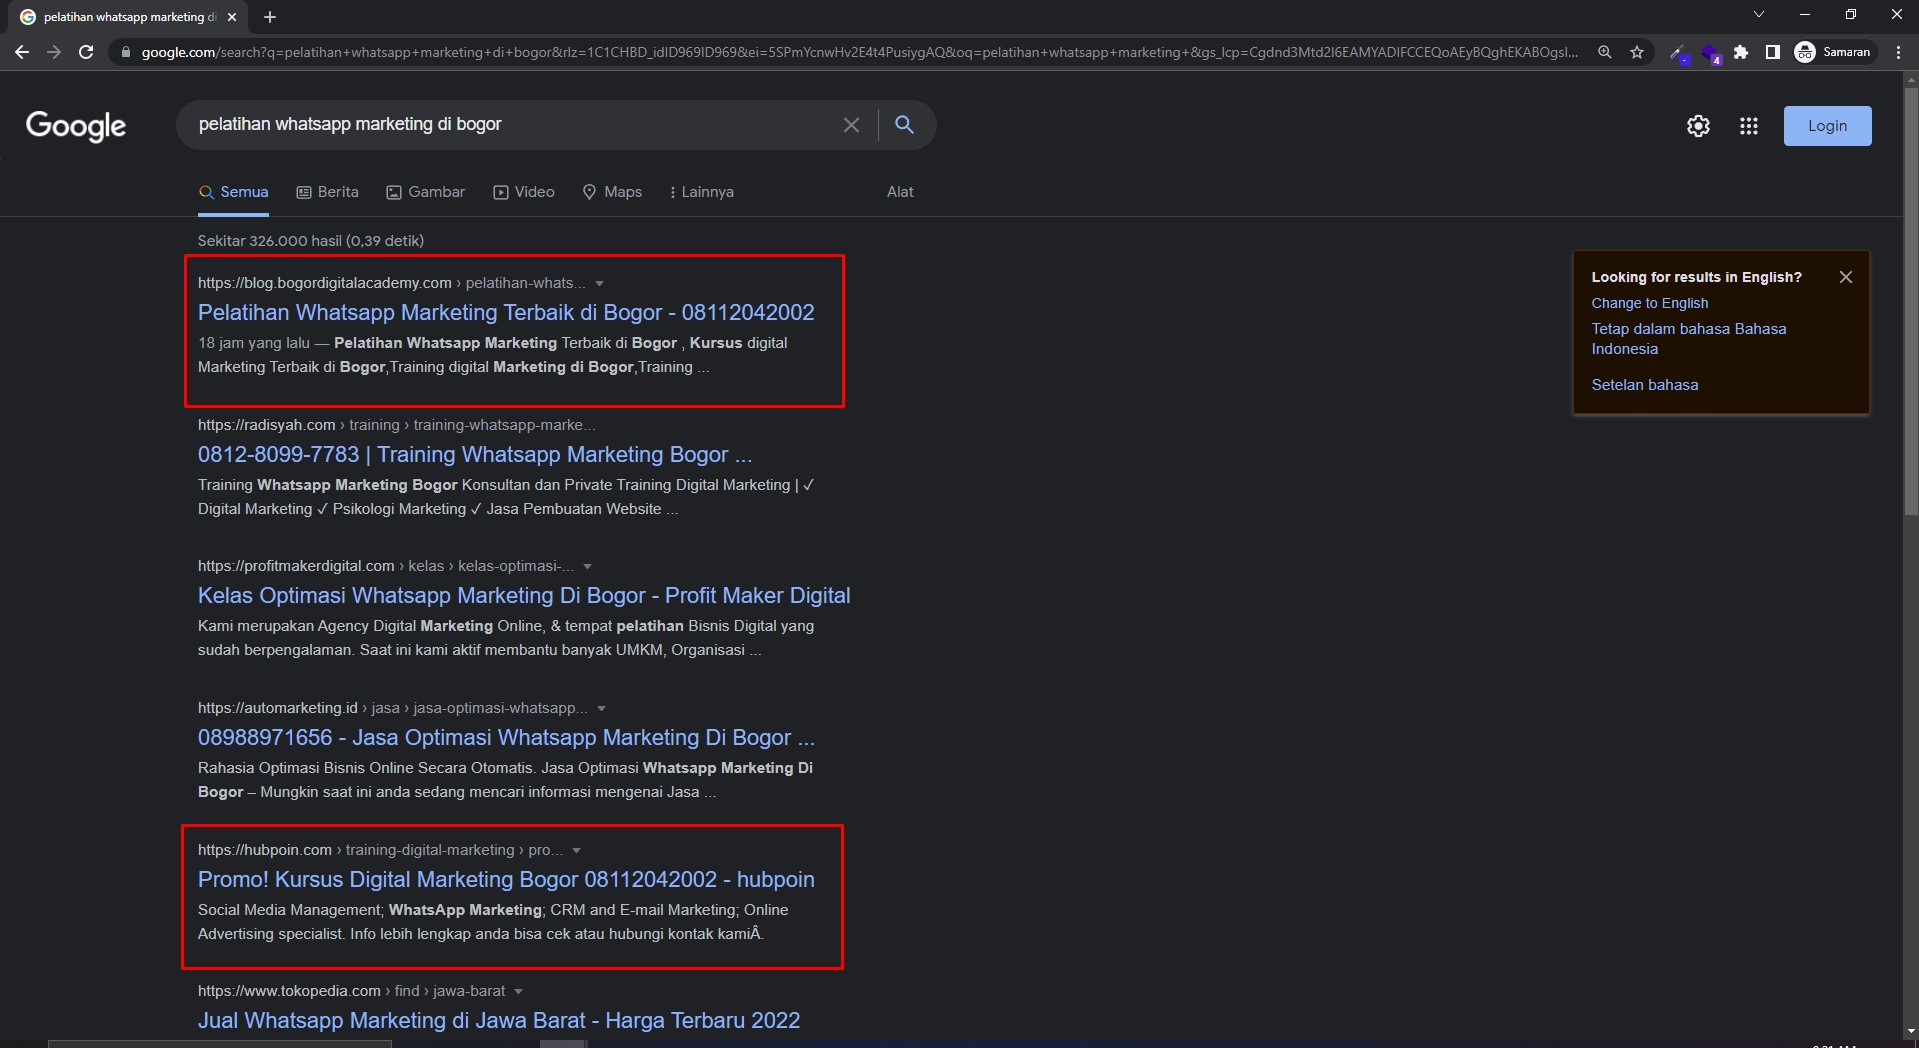Click the Google logo
Viewport: 1919px width, 1048px height.
click(x=76, y=126)
